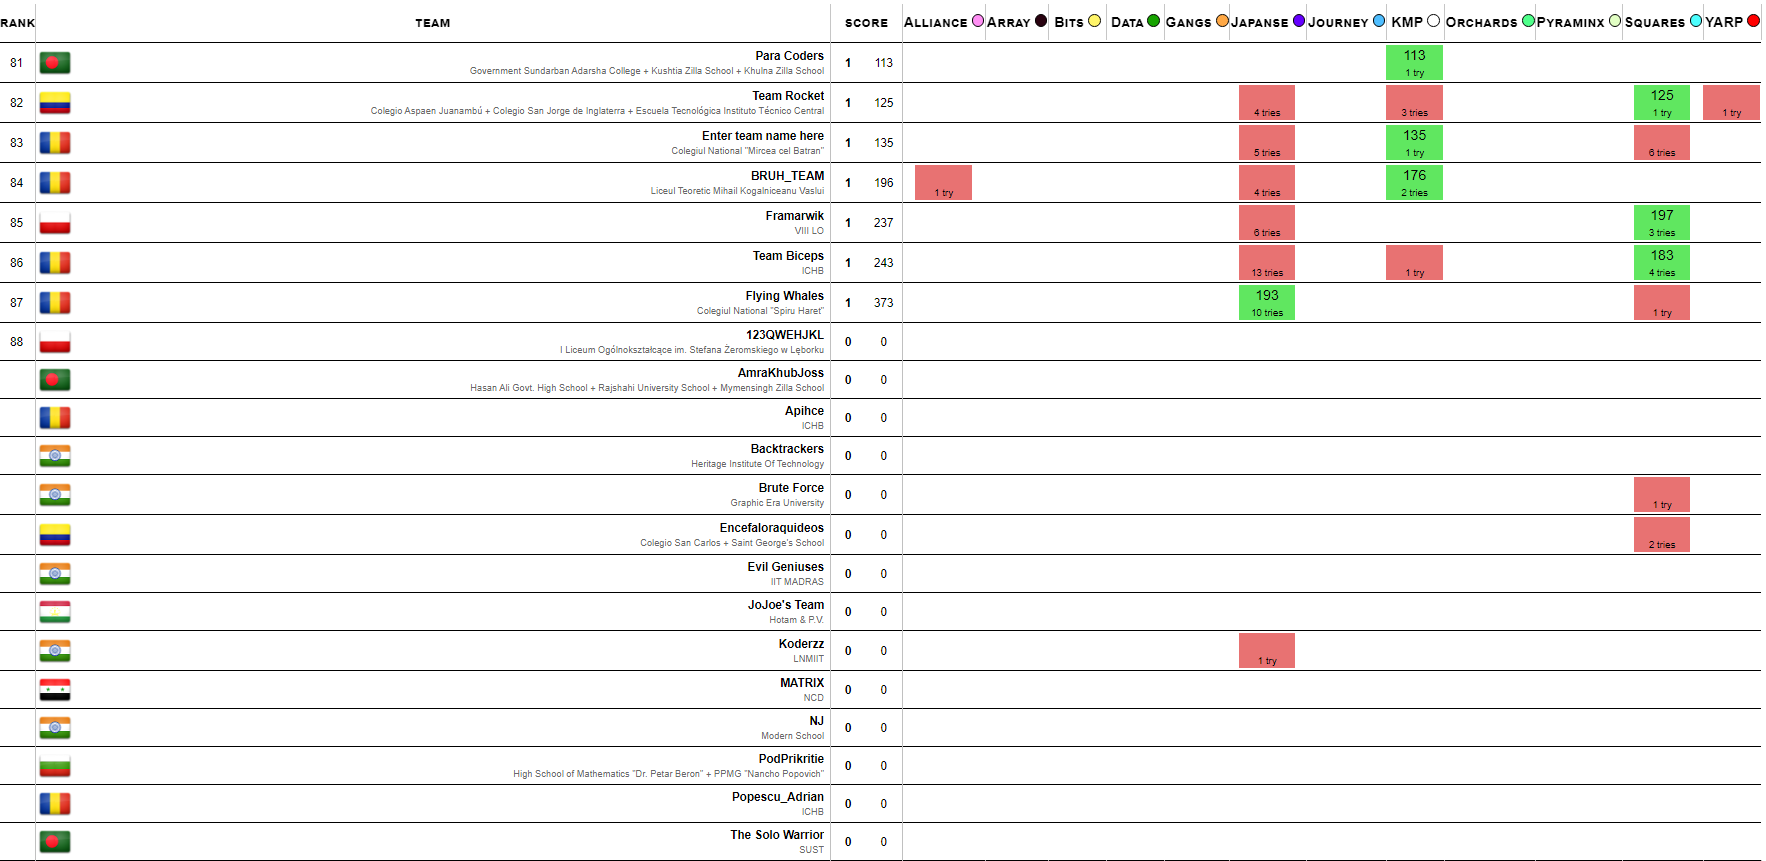Screen dimensions: 1766x861
Task: Click the yellow circle beside Bits header
Action: coord(1094,21)
